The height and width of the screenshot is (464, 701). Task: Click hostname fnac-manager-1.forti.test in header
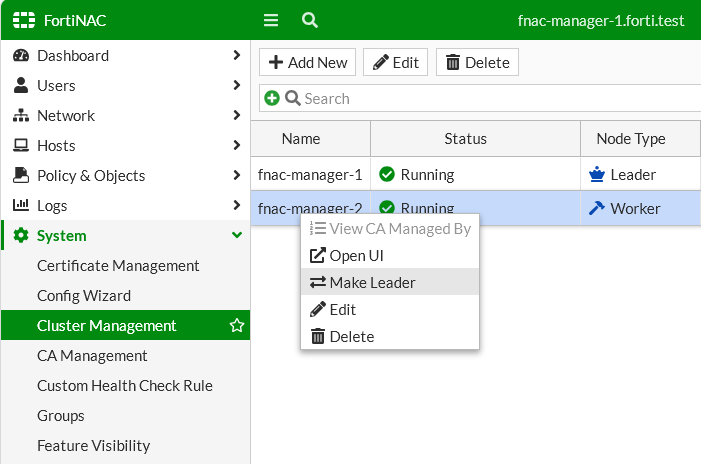(601, 21)
